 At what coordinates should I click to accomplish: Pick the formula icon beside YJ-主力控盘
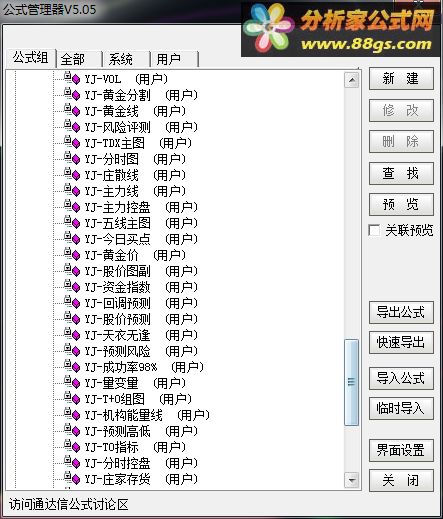tap(72, 206)
